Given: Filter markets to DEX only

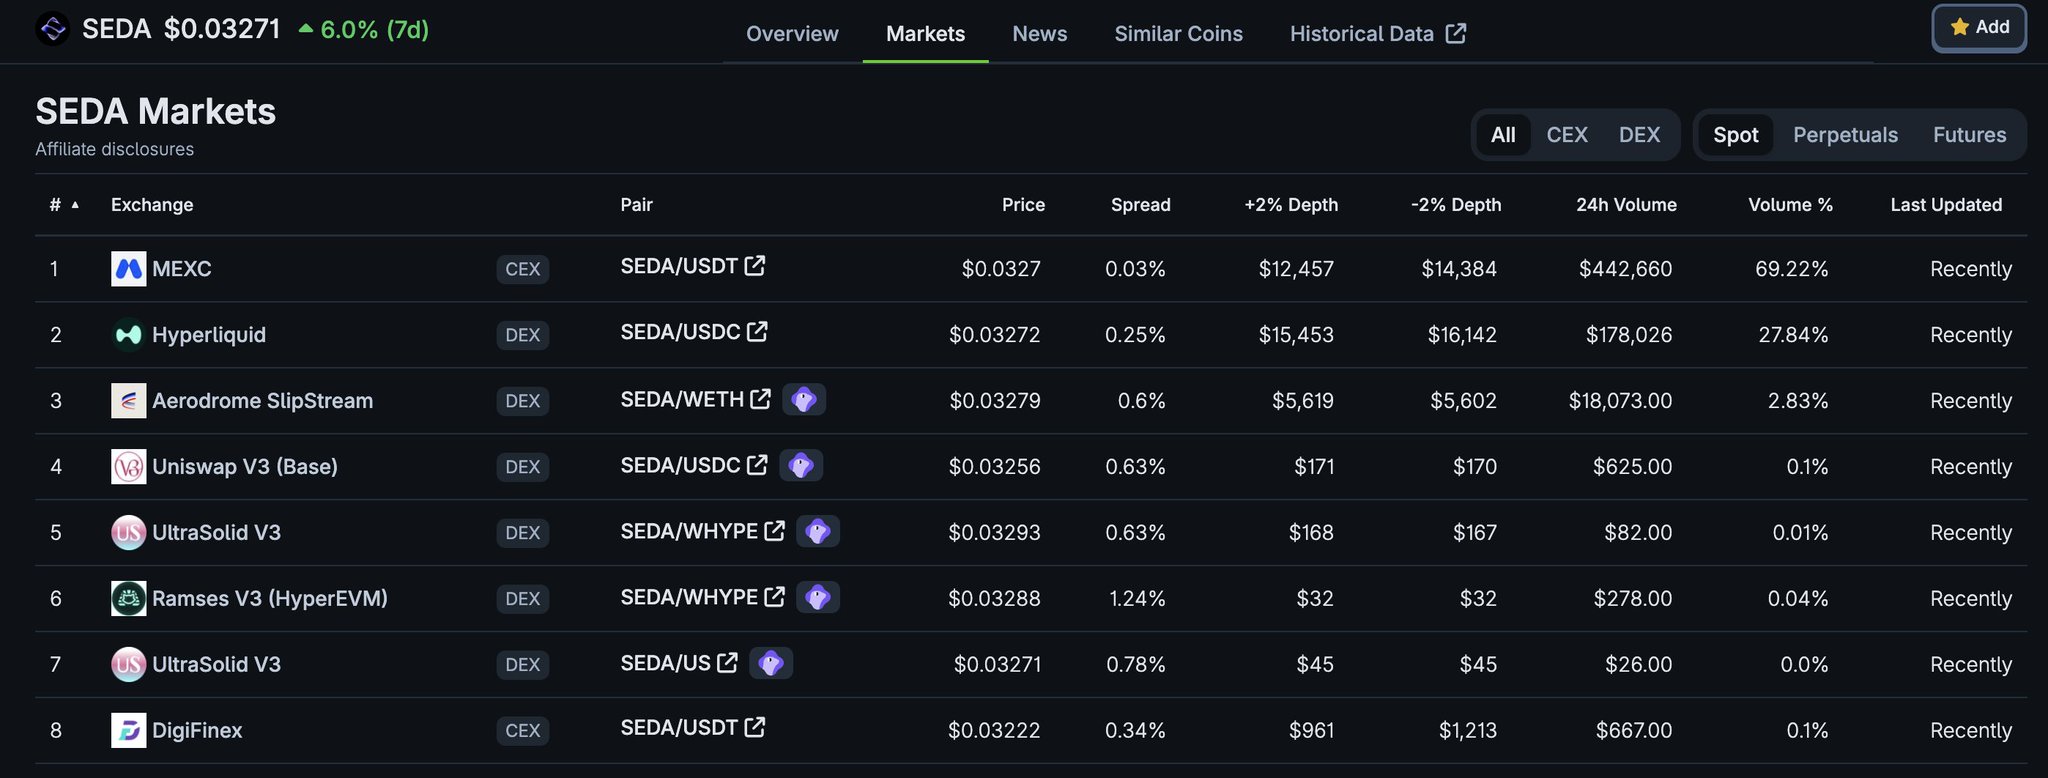Looking at the screenshot, I should 1639,135.
